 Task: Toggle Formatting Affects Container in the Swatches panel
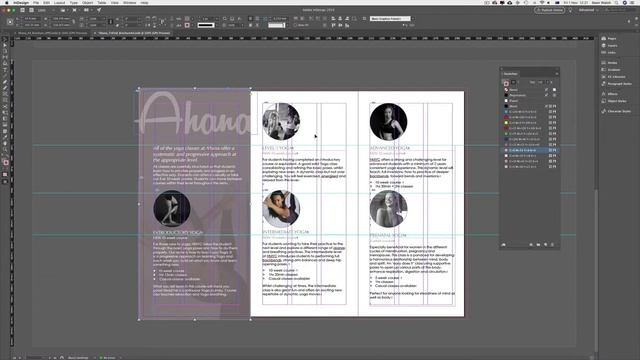click(x=513, y=82)
